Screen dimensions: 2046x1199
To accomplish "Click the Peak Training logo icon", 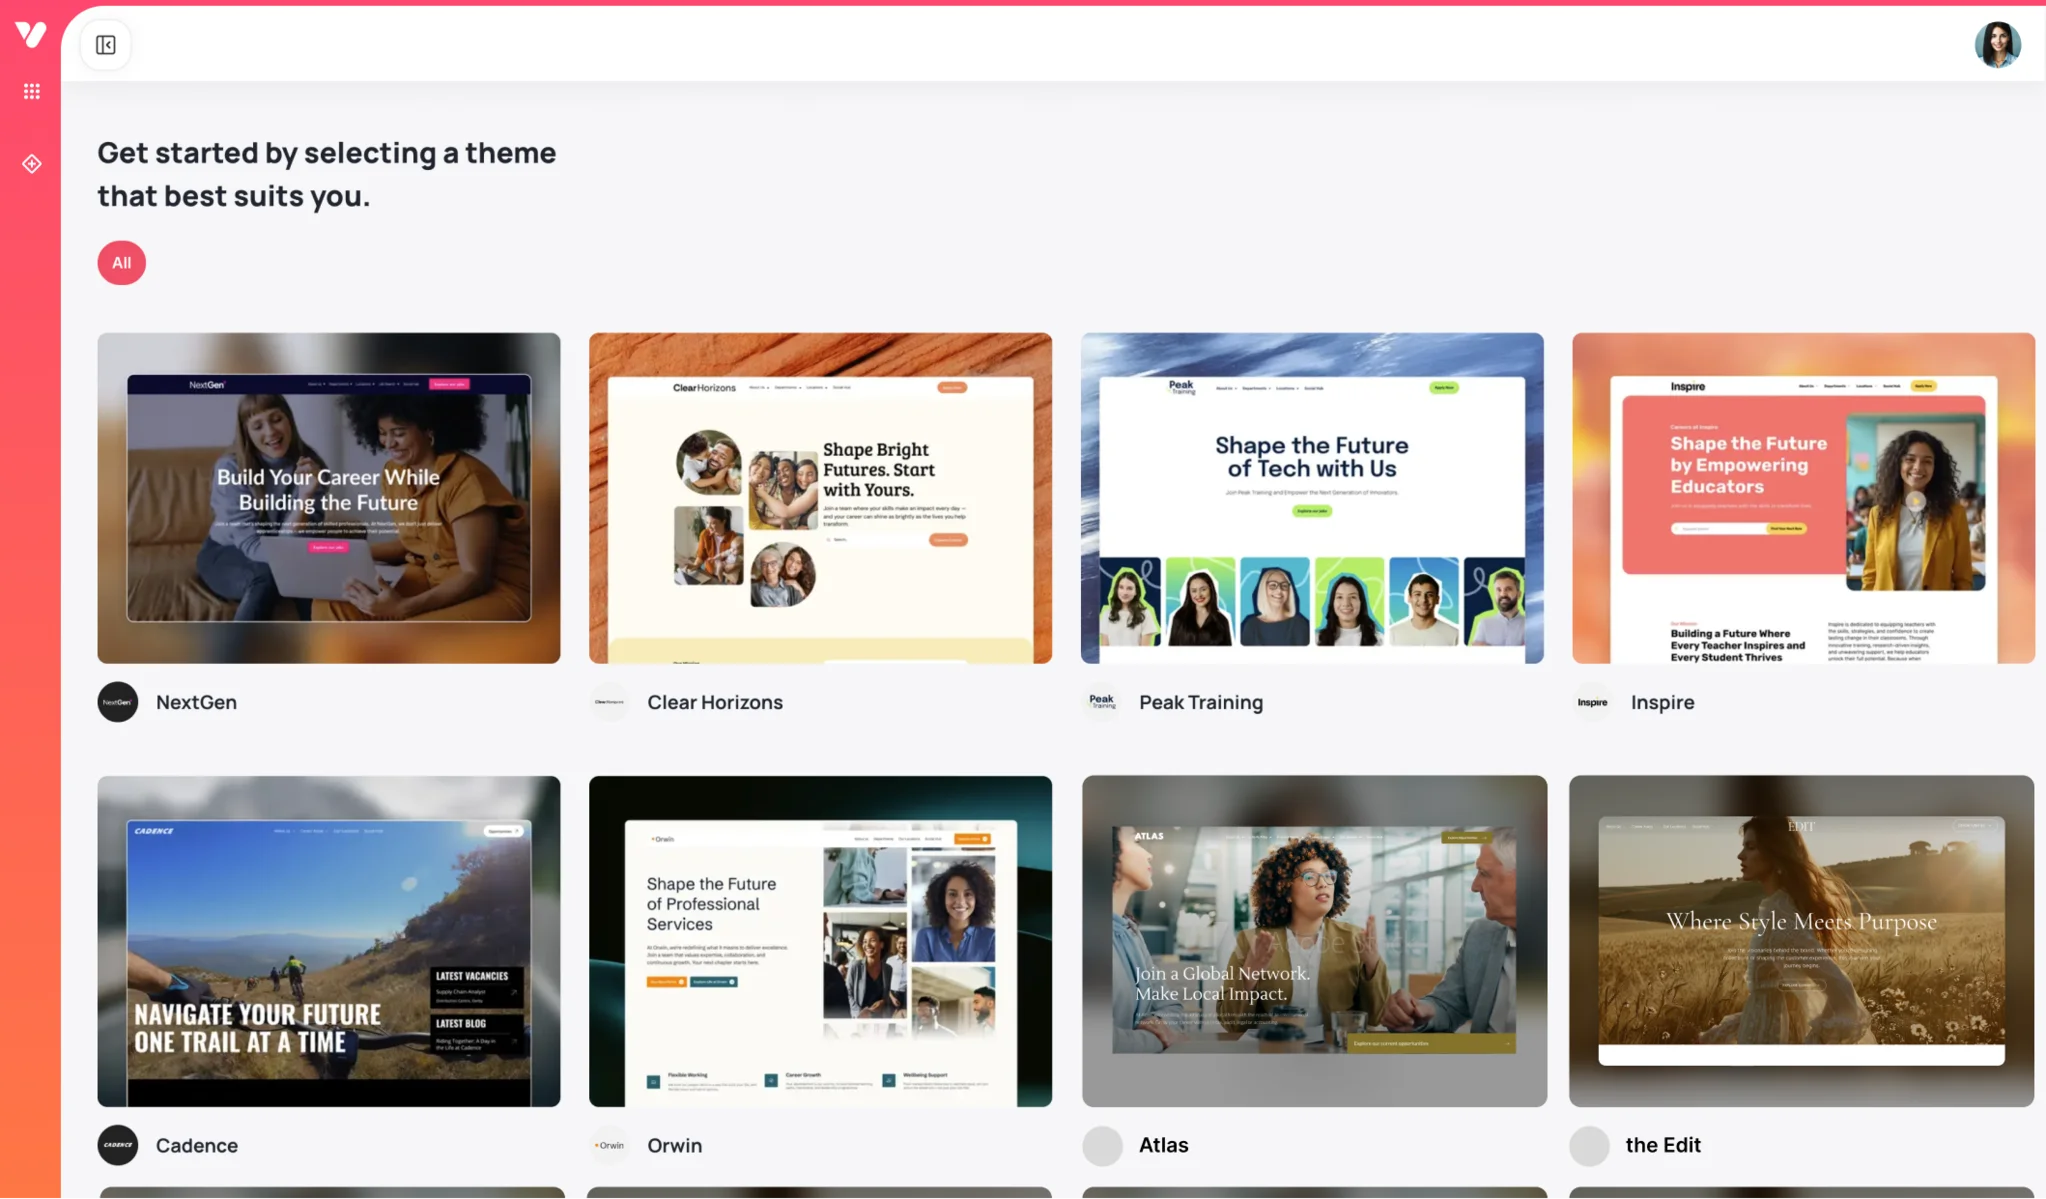I will pos(1101,702).
